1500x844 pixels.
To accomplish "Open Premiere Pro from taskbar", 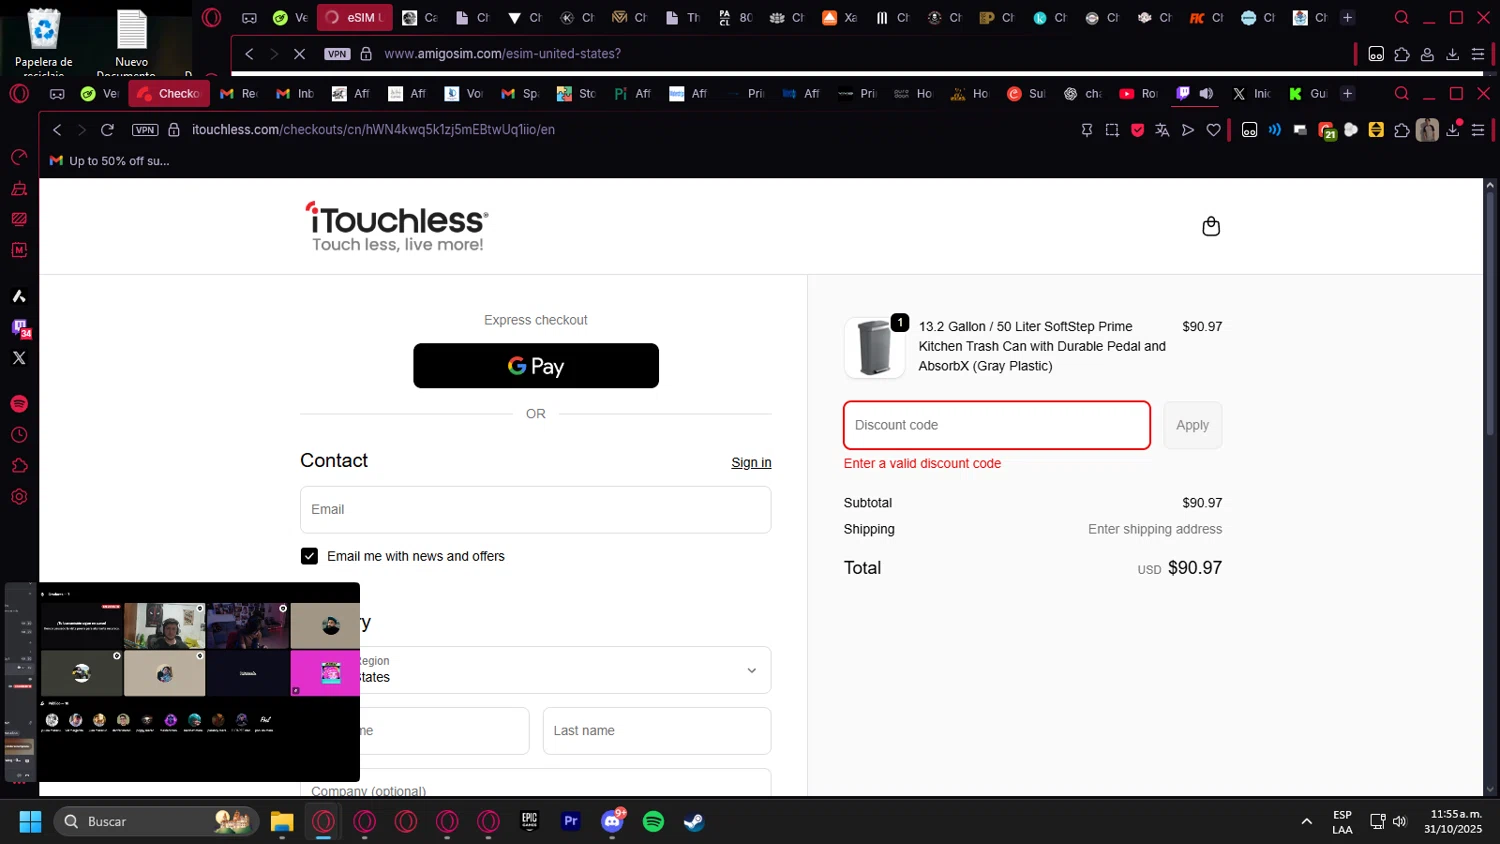I will click(571, 822).
